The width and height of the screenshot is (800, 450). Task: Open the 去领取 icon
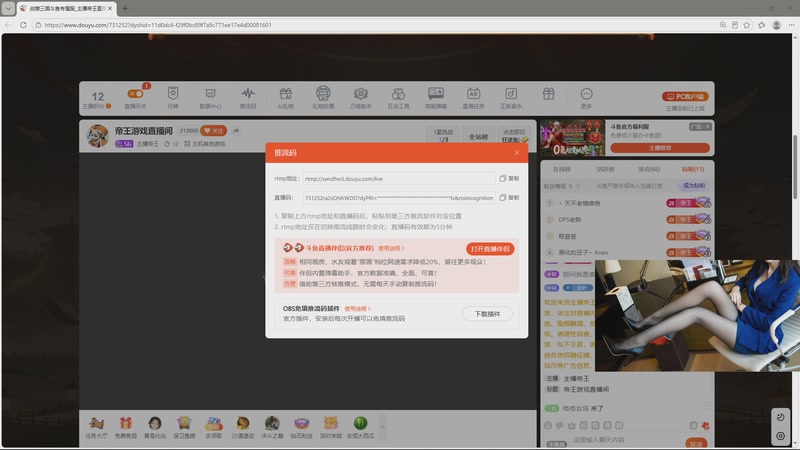(213, 427)
